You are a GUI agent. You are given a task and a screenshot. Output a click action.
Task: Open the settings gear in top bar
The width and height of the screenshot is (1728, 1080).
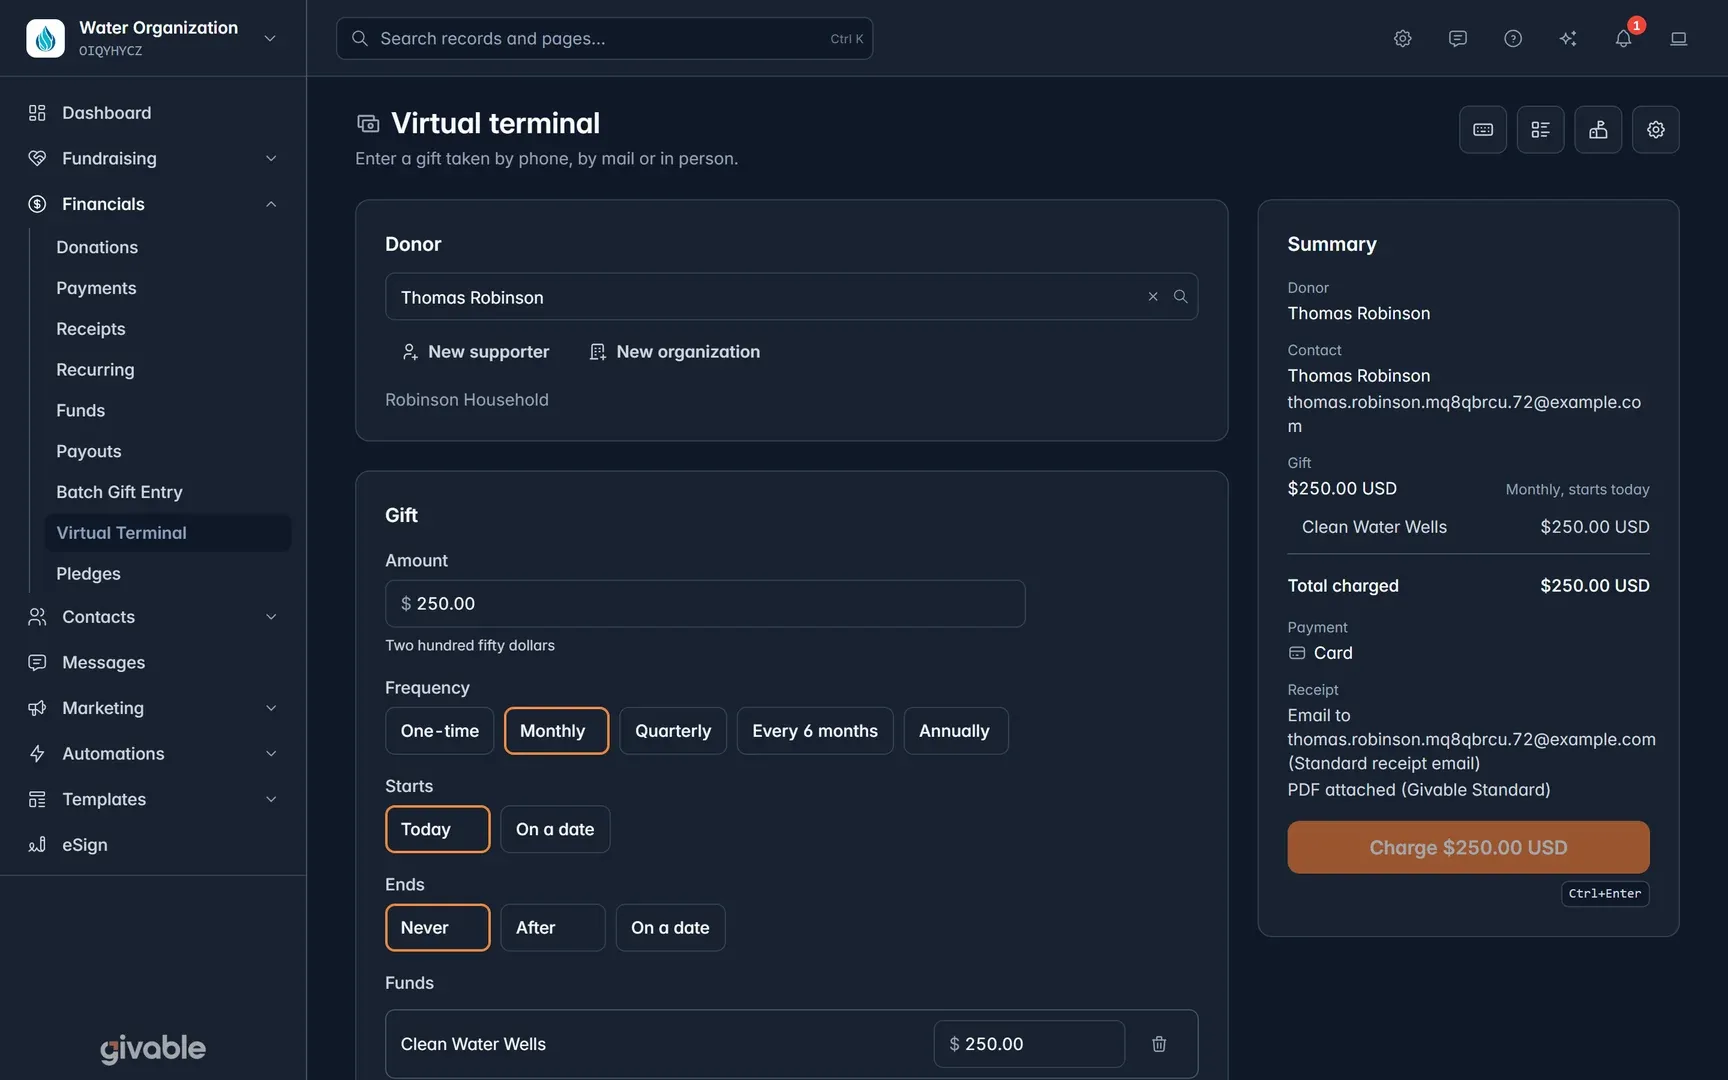[1402, 38]
